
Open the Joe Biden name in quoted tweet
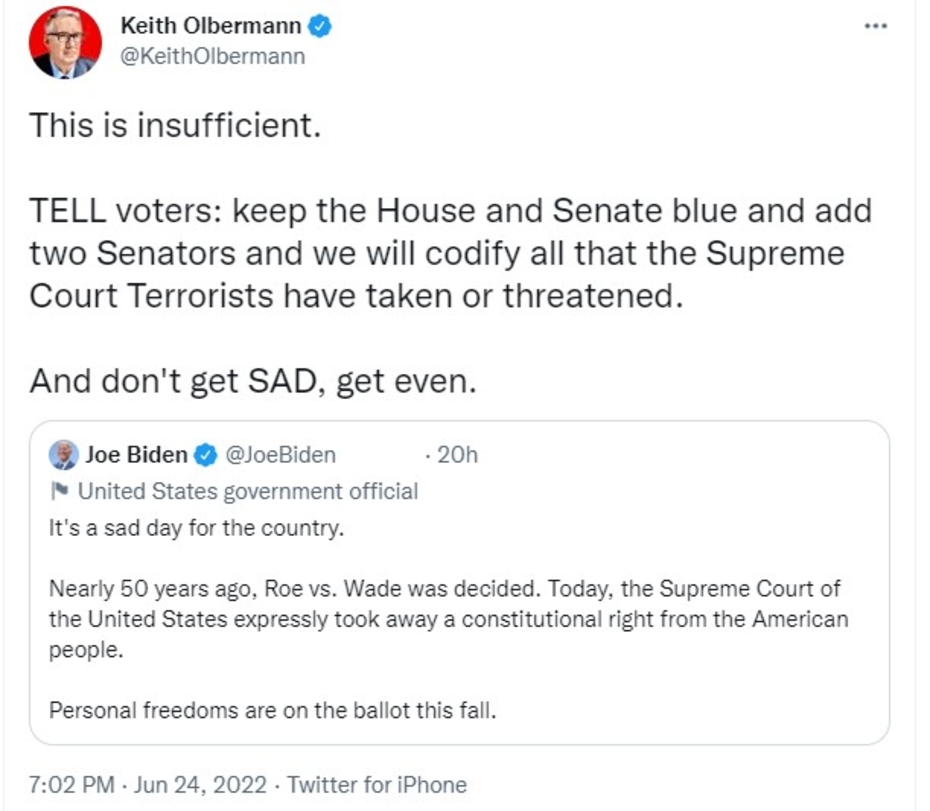click(x=136, y=456)
